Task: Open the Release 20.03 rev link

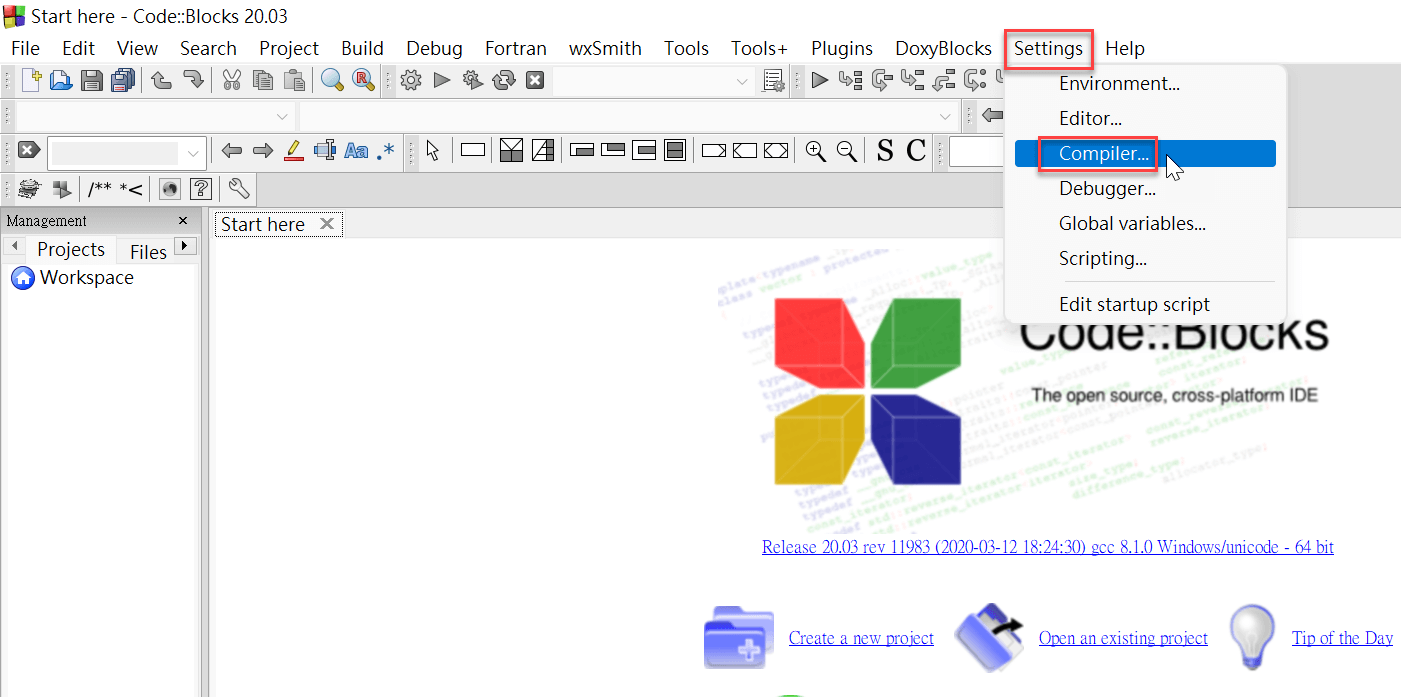Action: (1047, 547)
